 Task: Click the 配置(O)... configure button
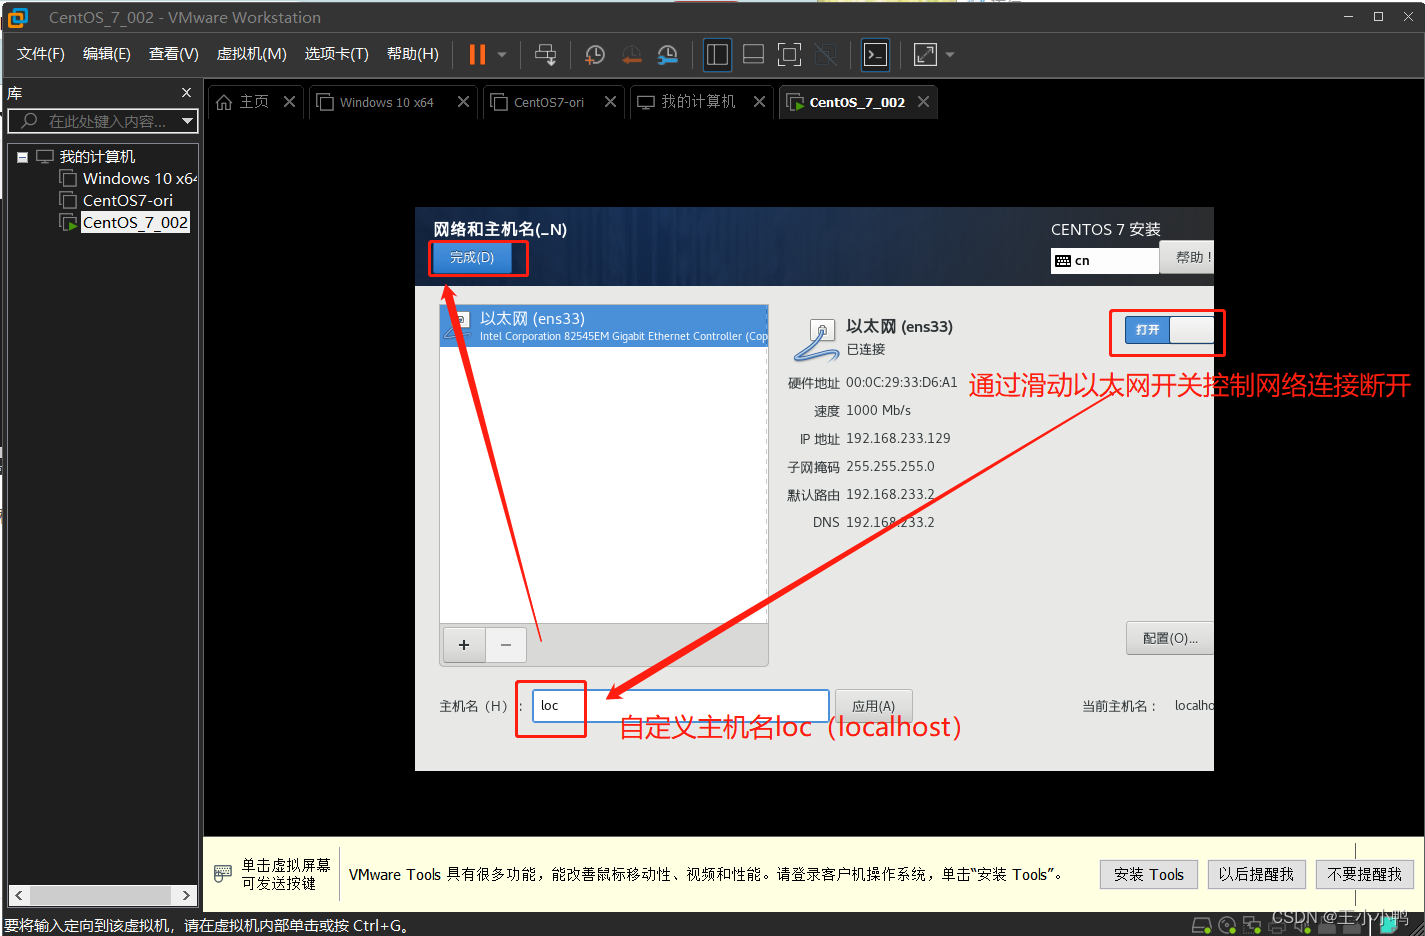click(x=1170, y=638)
